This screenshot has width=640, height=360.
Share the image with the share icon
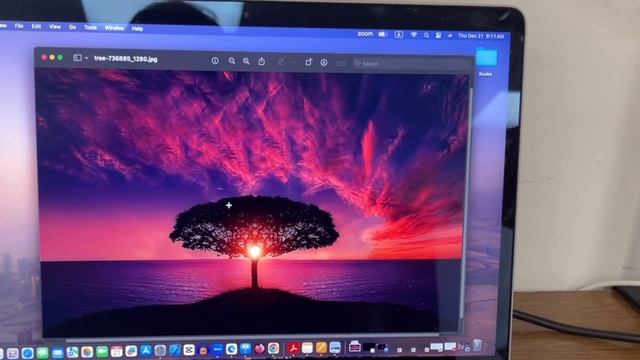[x=262, y=62]
